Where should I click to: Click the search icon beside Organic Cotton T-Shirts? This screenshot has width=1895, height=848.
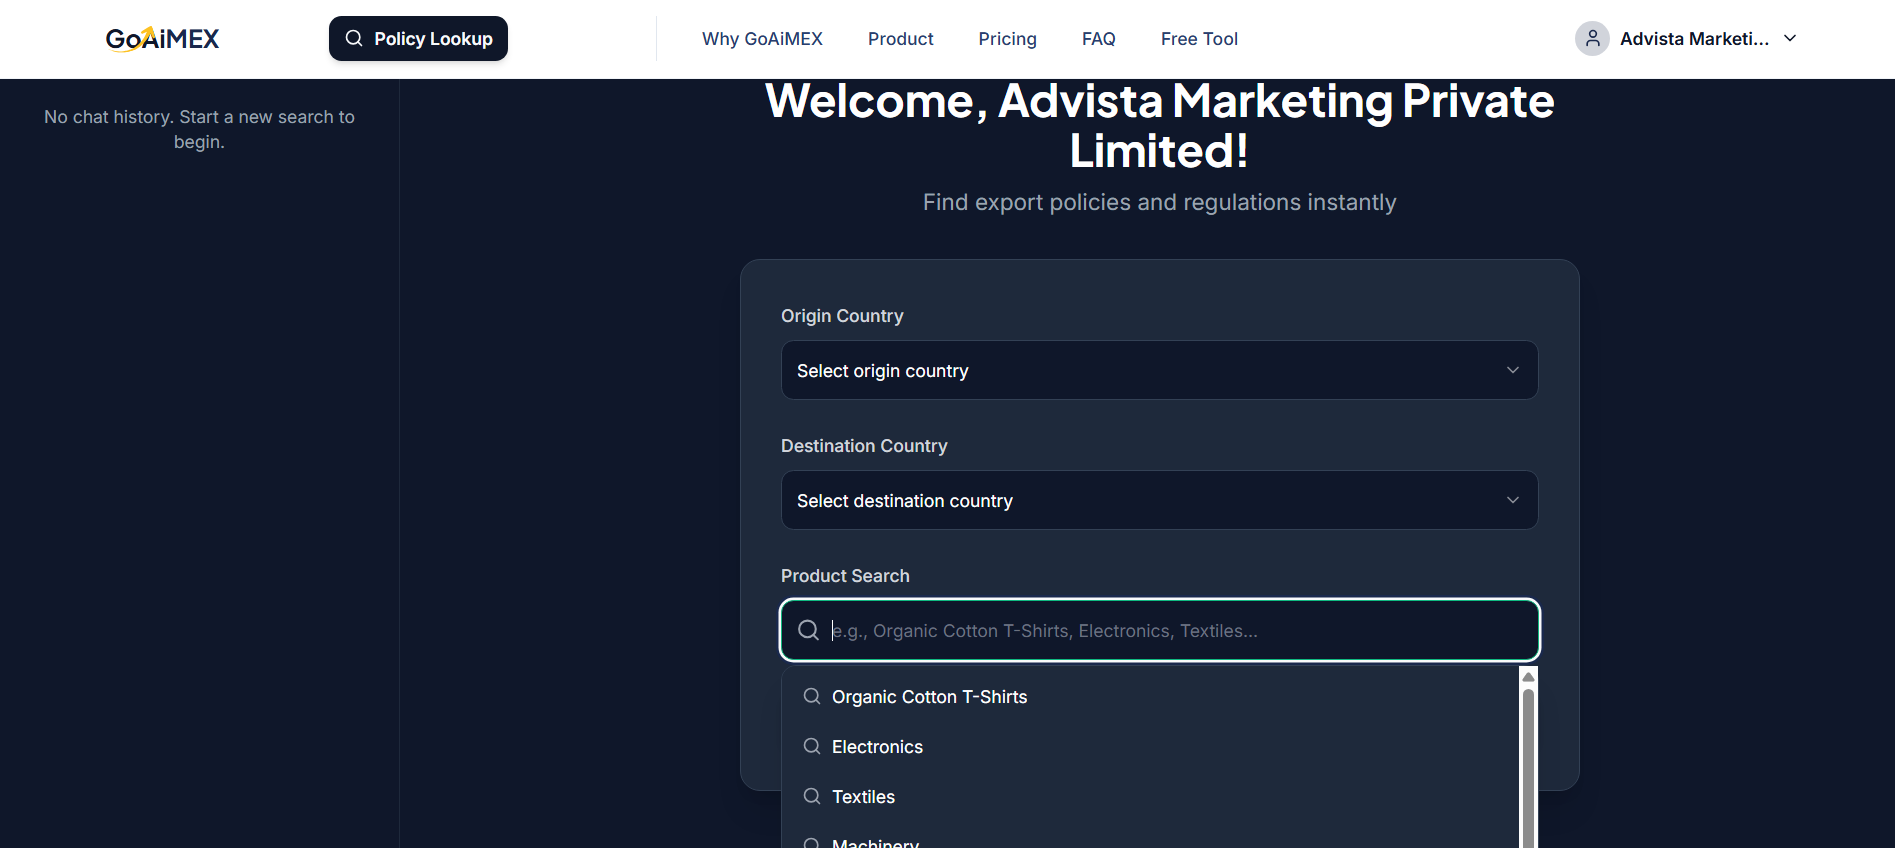[812, 696]
